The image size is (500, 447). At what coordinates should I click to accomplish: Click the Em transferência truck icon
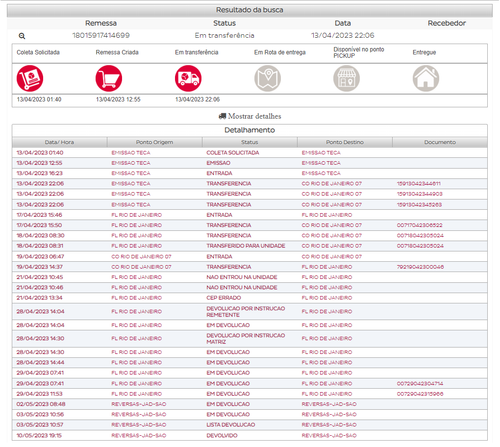(x=188, y=78)
